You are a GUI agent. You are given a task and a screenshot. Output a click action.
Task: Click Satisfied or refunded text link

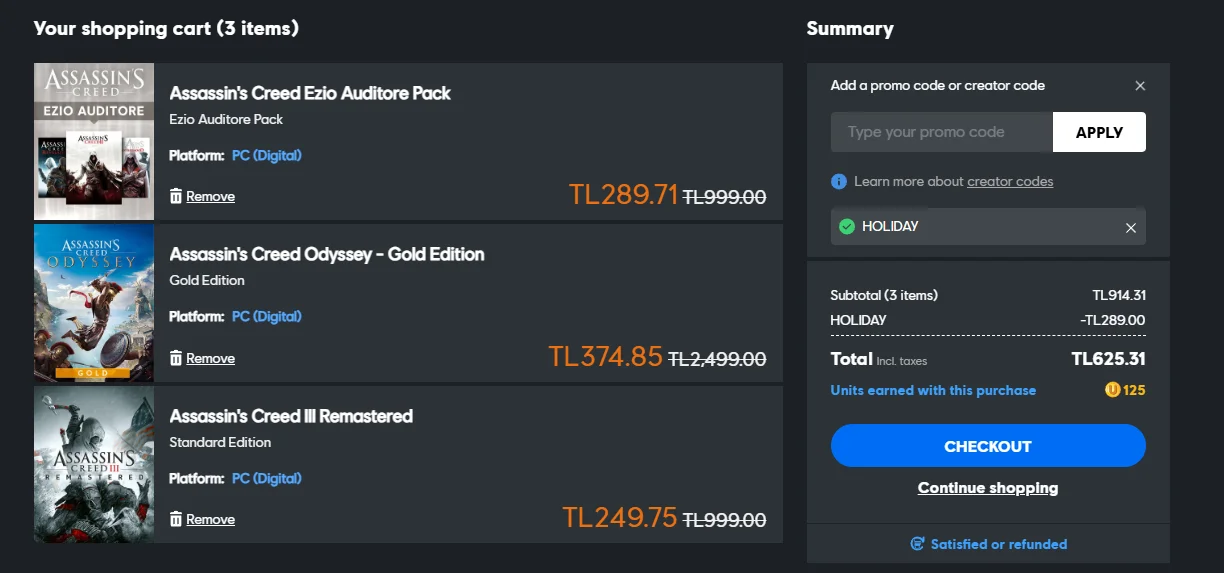998,544
